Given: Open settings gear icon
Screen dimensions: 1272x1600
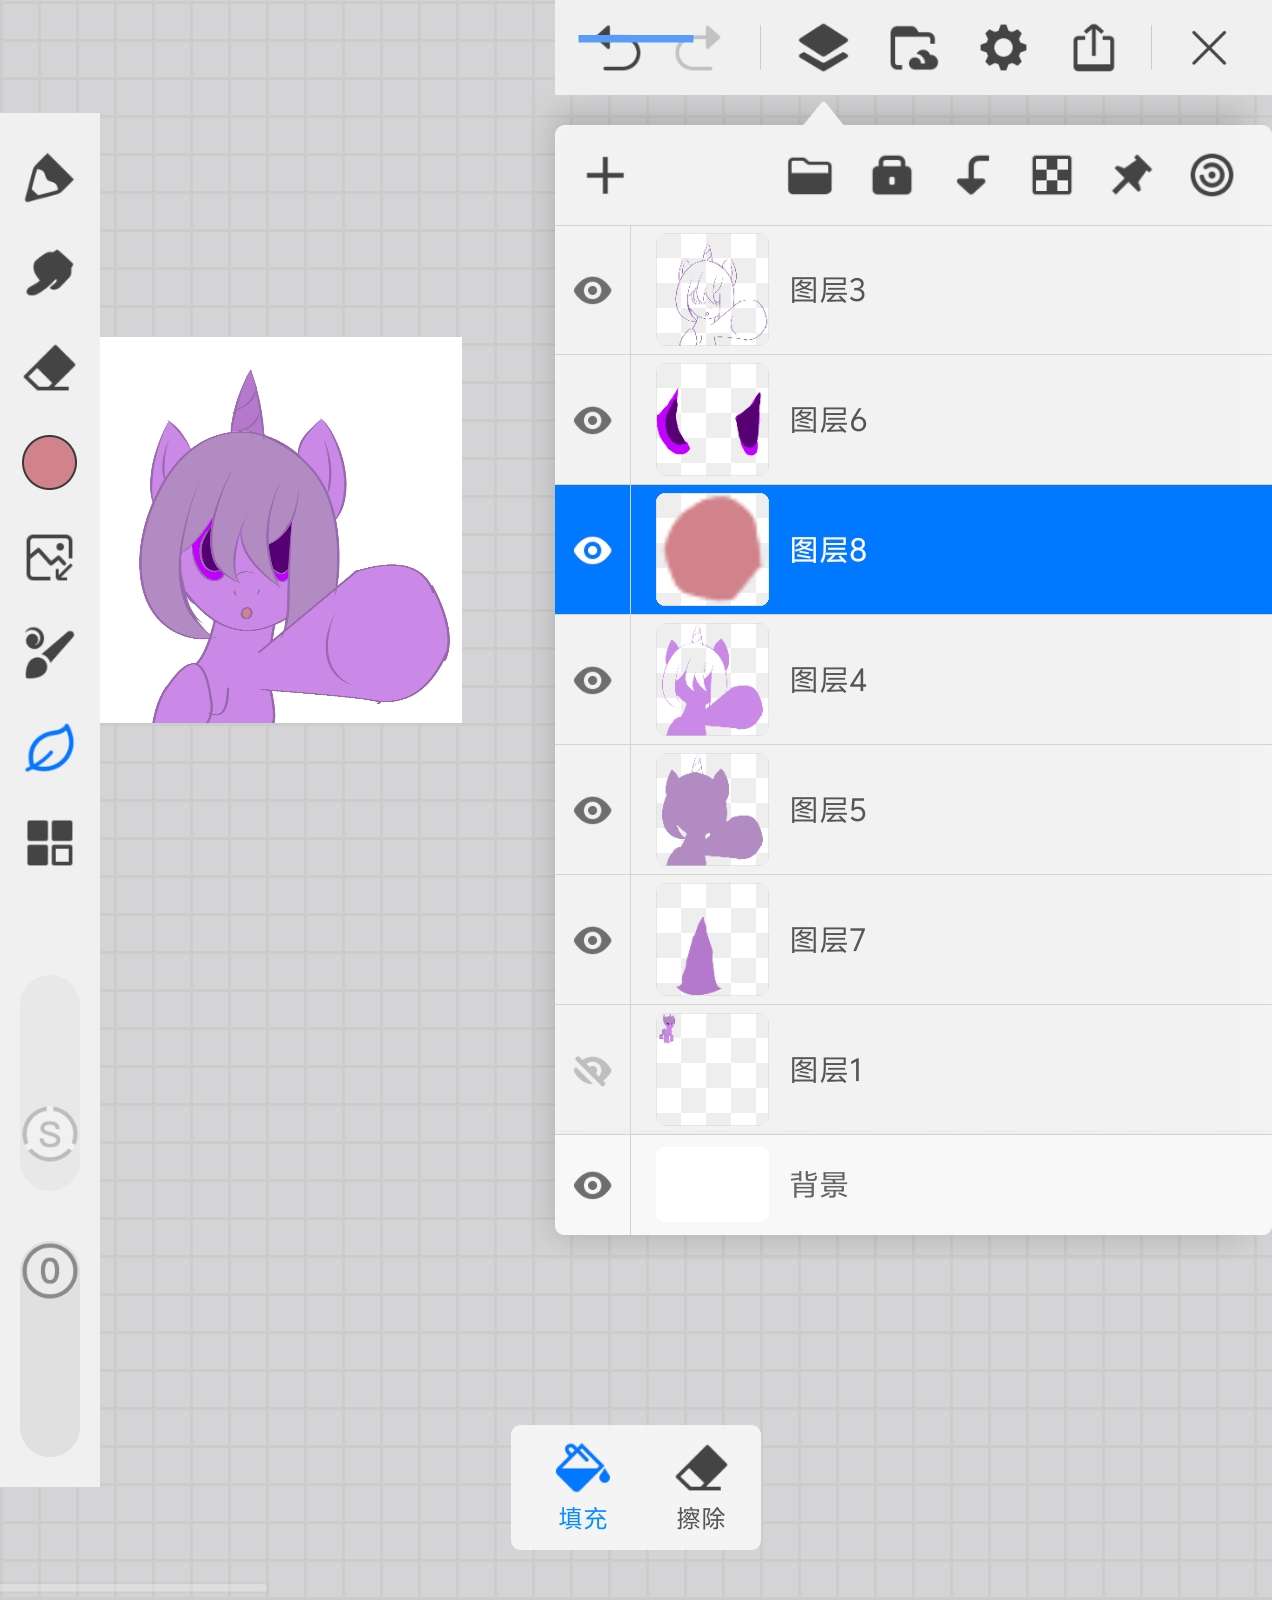Looking at the screenshot, I should pyautogui.click(x=1003, y=48).
